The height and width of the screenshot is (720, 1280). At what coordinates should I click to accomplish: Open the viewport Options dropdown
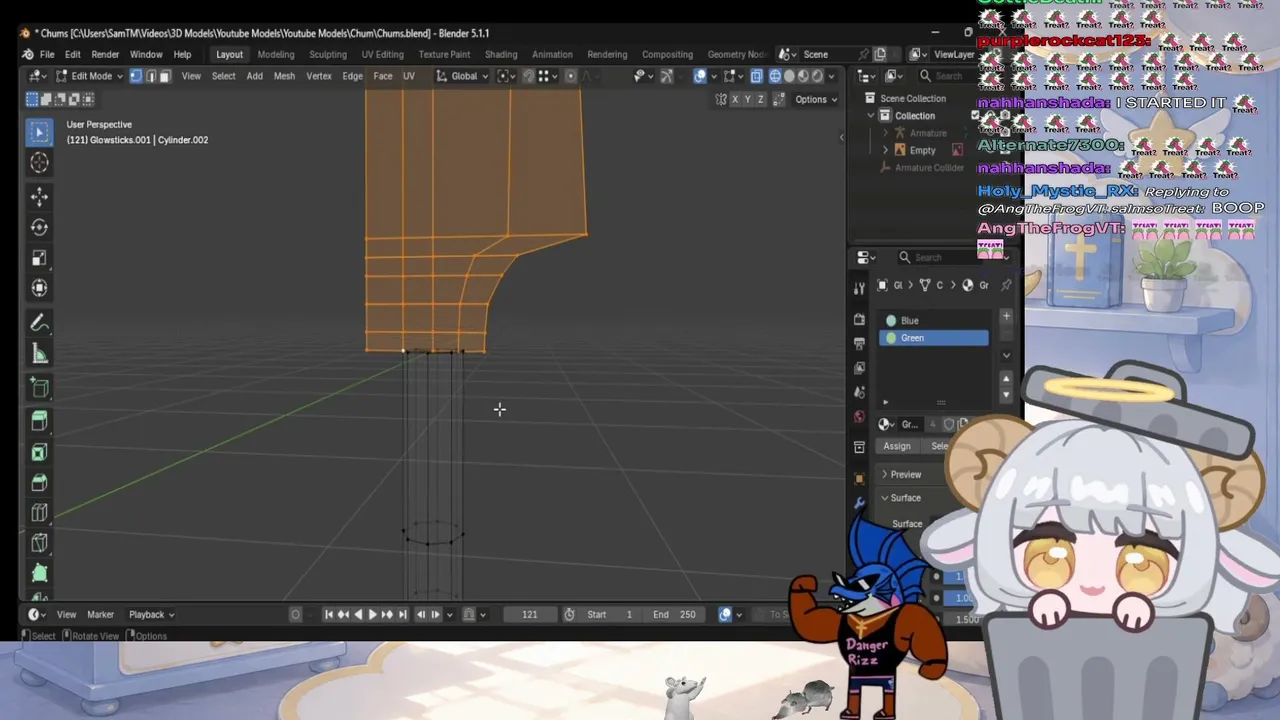tap(816, 99)
